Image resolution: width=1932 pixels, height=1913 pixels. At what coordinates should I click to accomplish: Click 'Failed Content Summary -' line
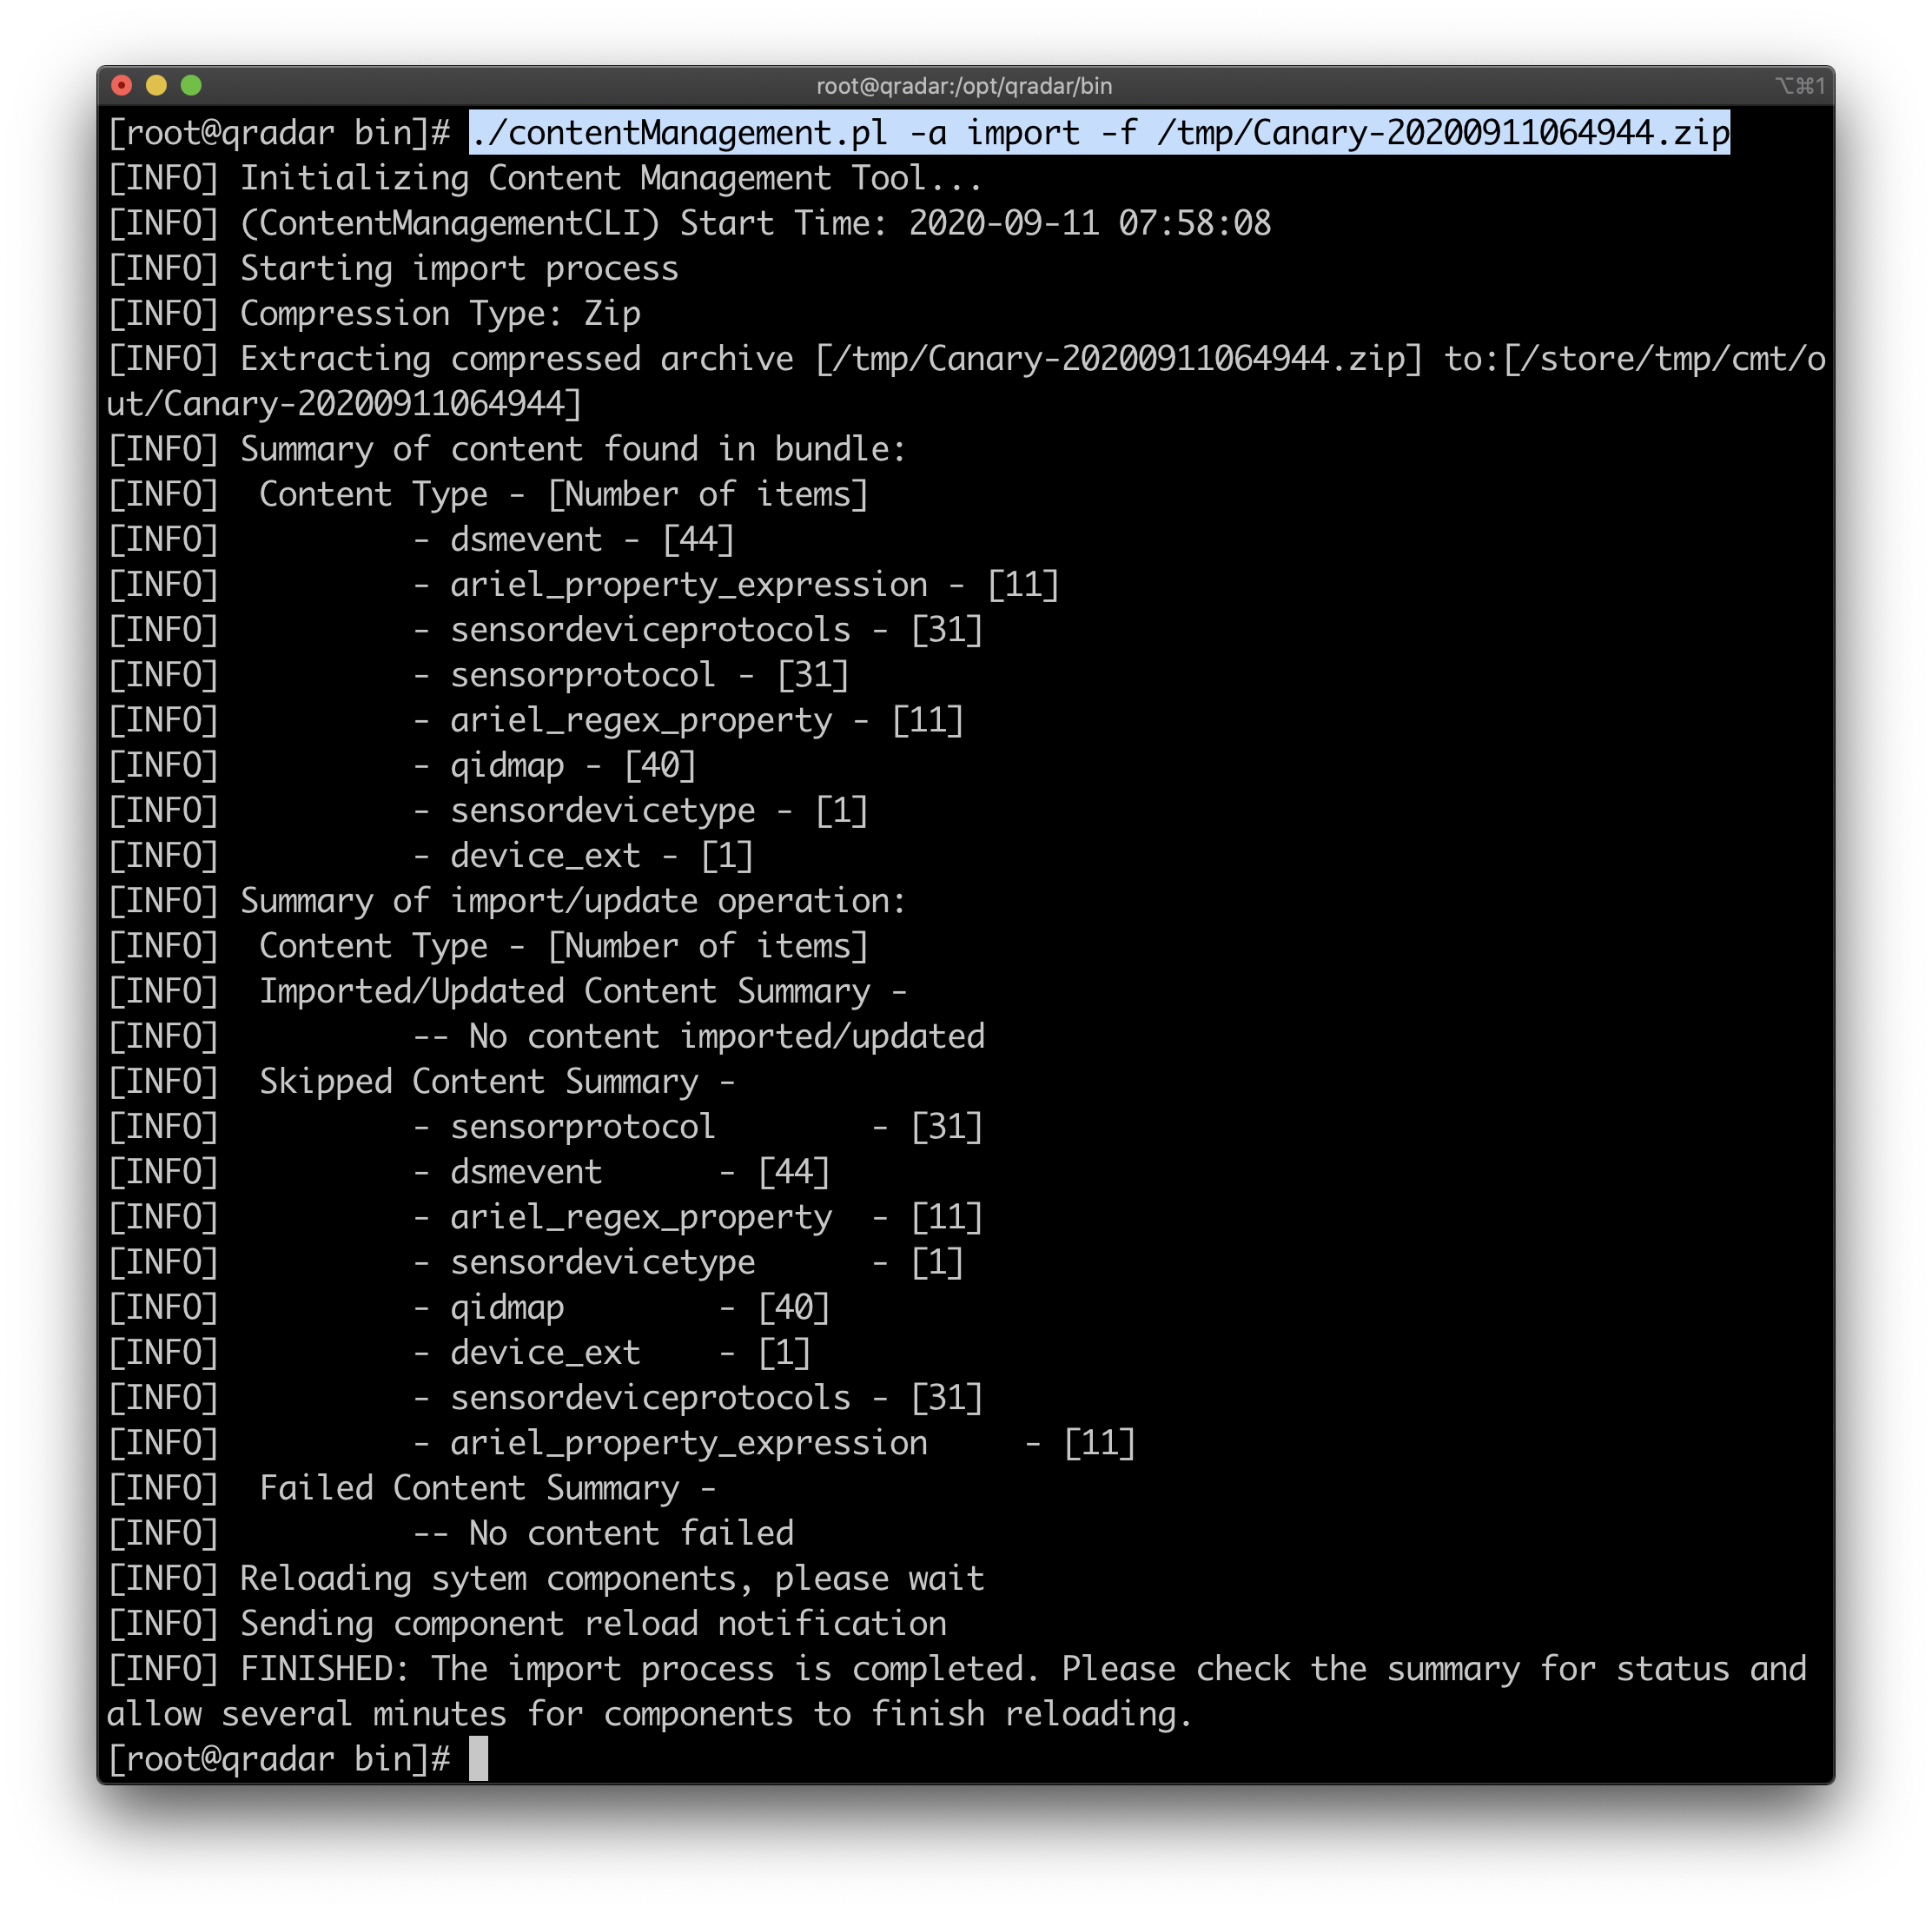pyautogui.click(x=412, y=1488)
